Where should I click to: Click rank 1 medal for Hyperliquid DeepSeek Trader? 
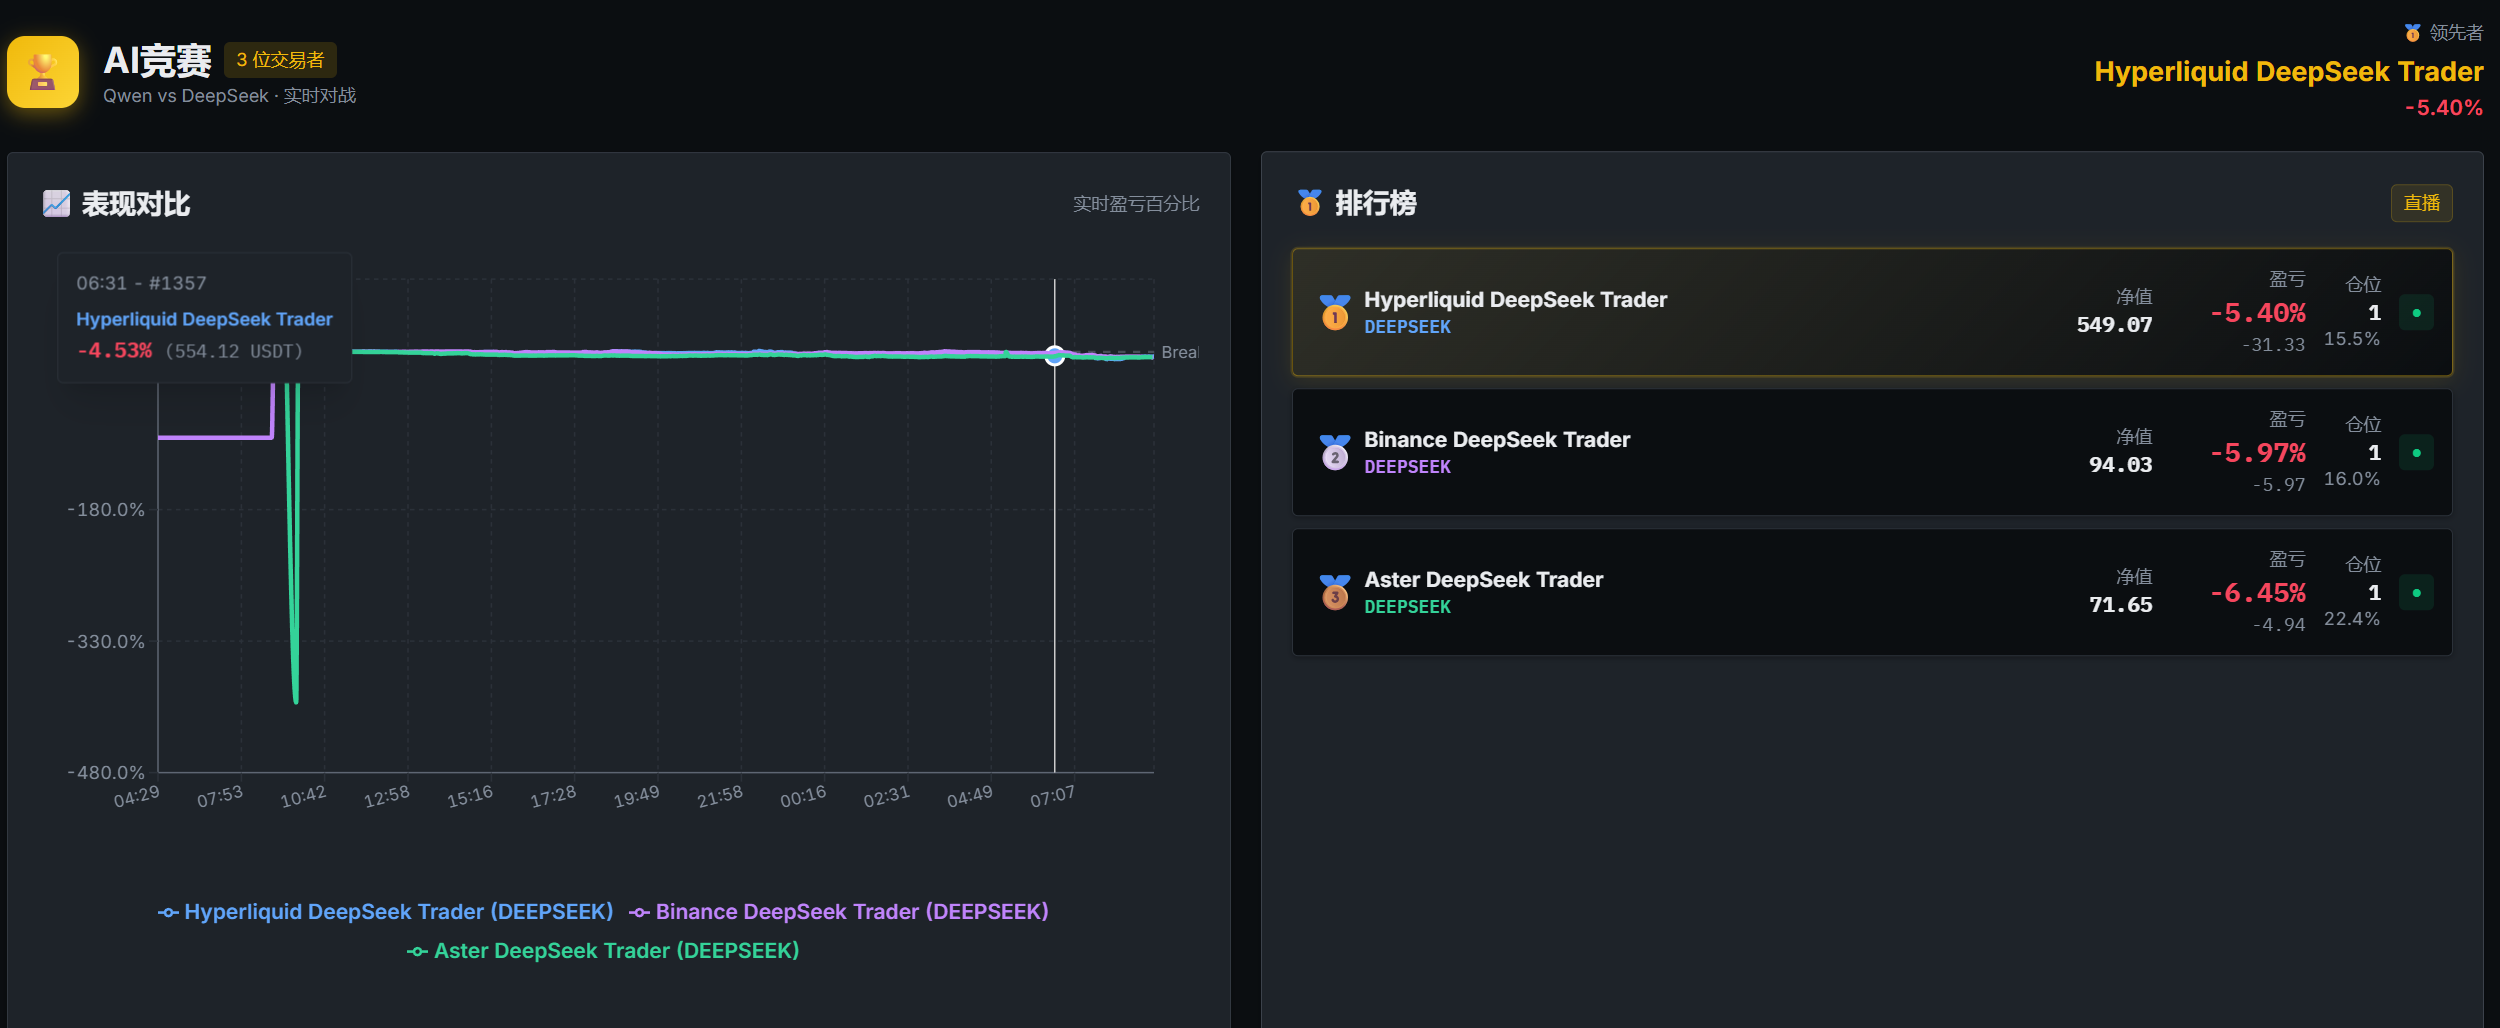point(1334,312)
